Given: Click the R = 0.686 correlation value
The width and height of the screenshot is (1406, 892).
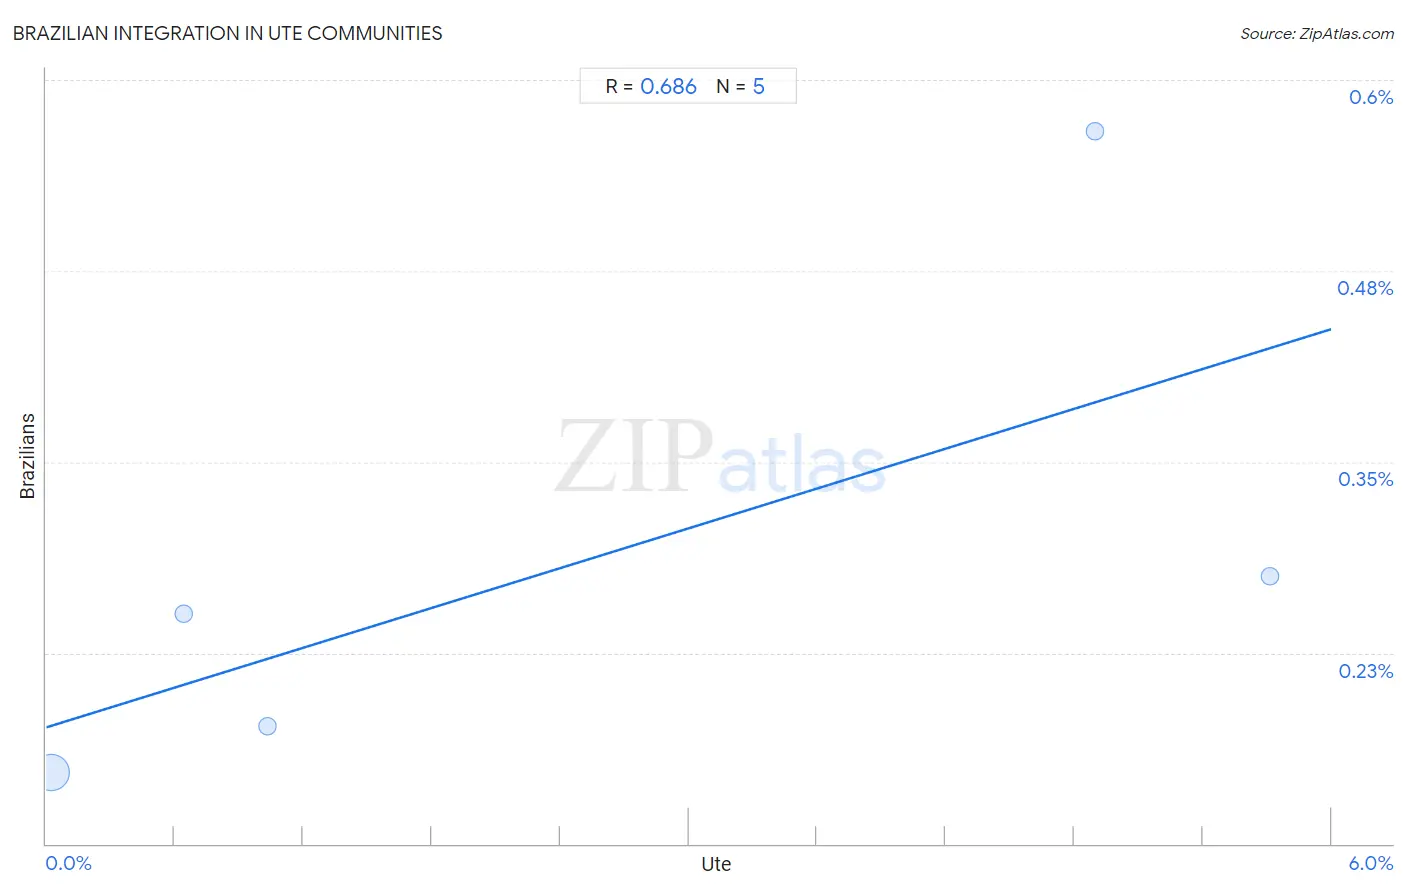Looking at the screenshot, I should [651, 87].
